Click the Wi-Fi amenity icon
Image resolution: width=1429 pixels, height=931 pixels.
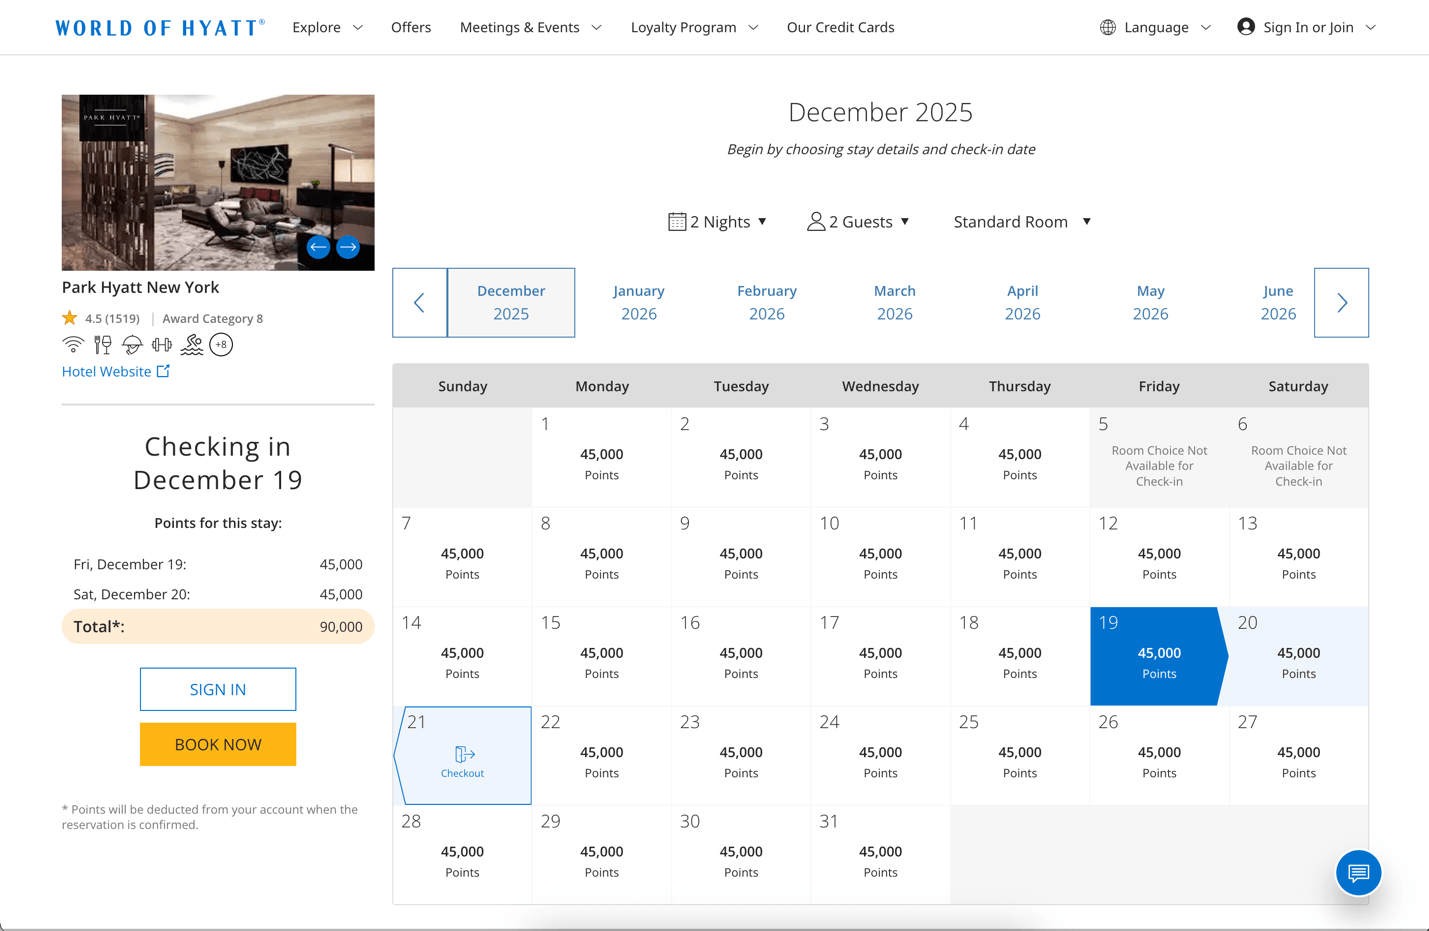[x=73, y=345]
